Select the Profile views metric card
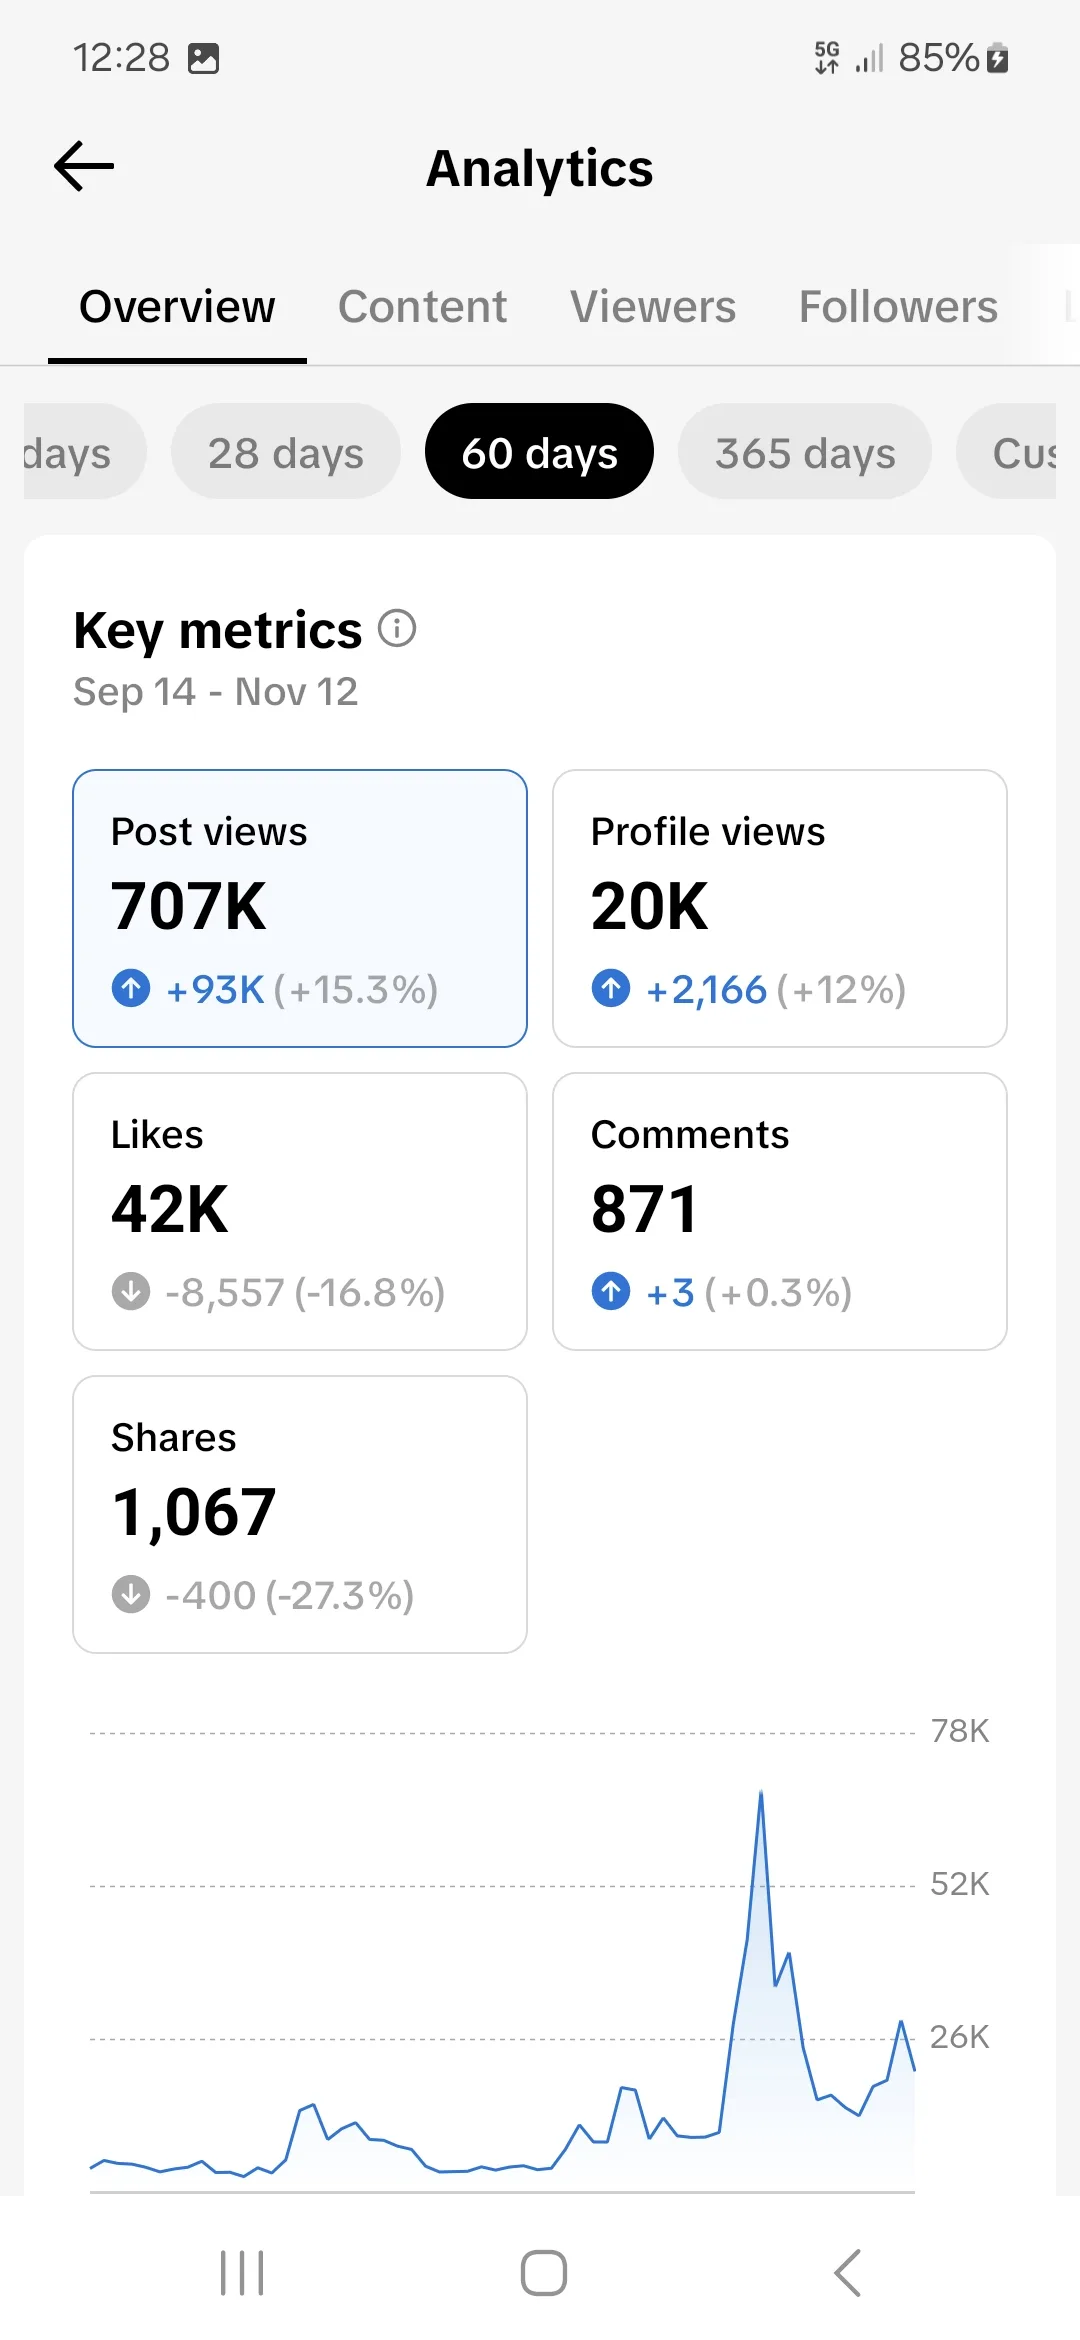Image resolution: width=1080 pixels, height=2340 pixels. tap(780, 908)
